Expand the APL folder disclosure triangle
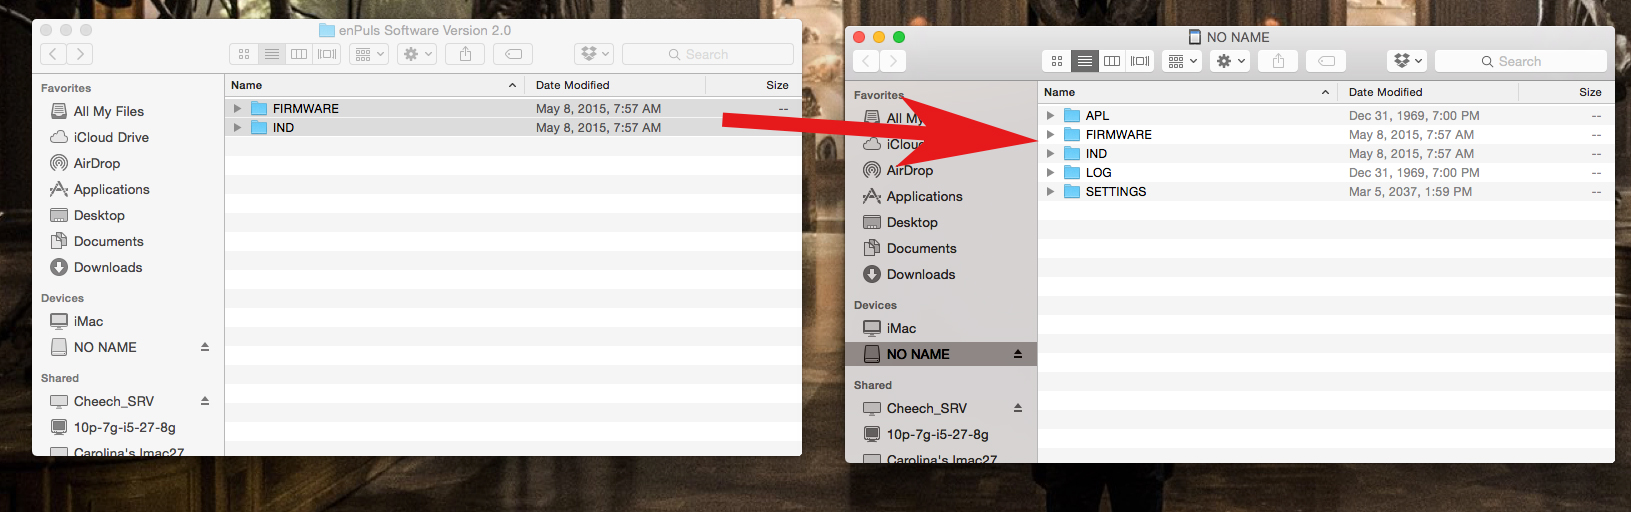 tap(1050, 116)
